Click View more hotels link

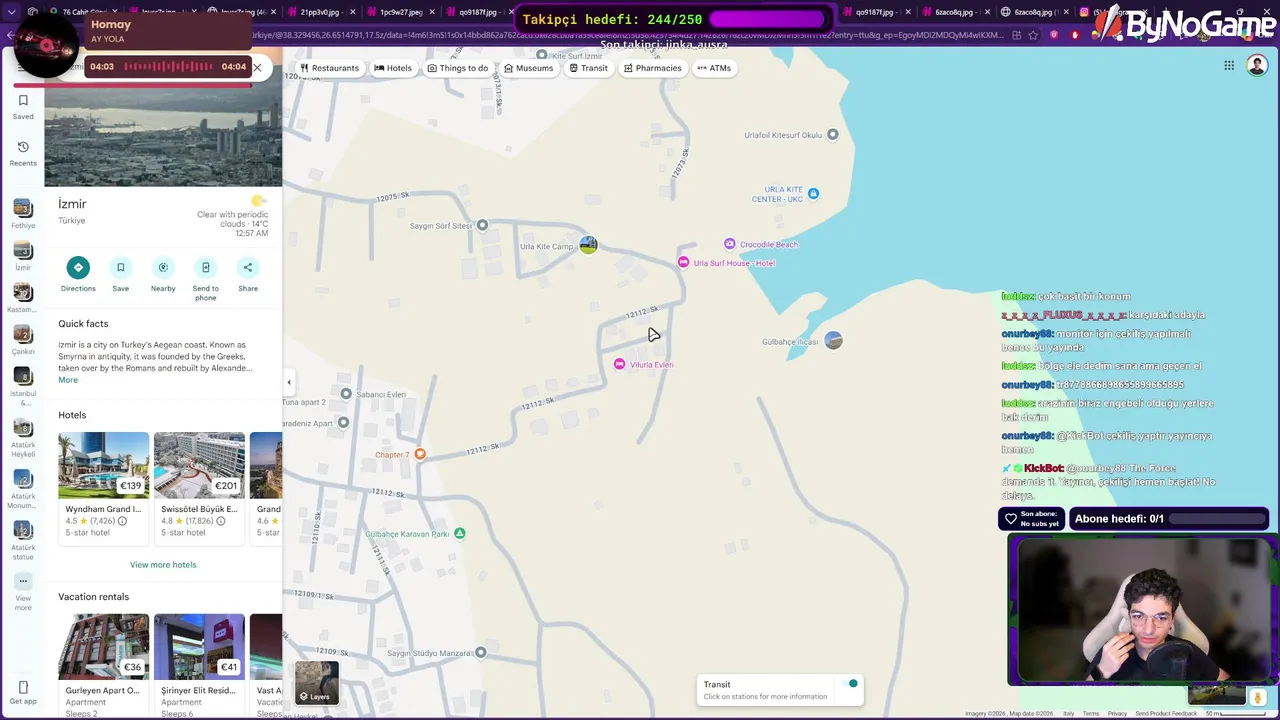tap(163, 565)
